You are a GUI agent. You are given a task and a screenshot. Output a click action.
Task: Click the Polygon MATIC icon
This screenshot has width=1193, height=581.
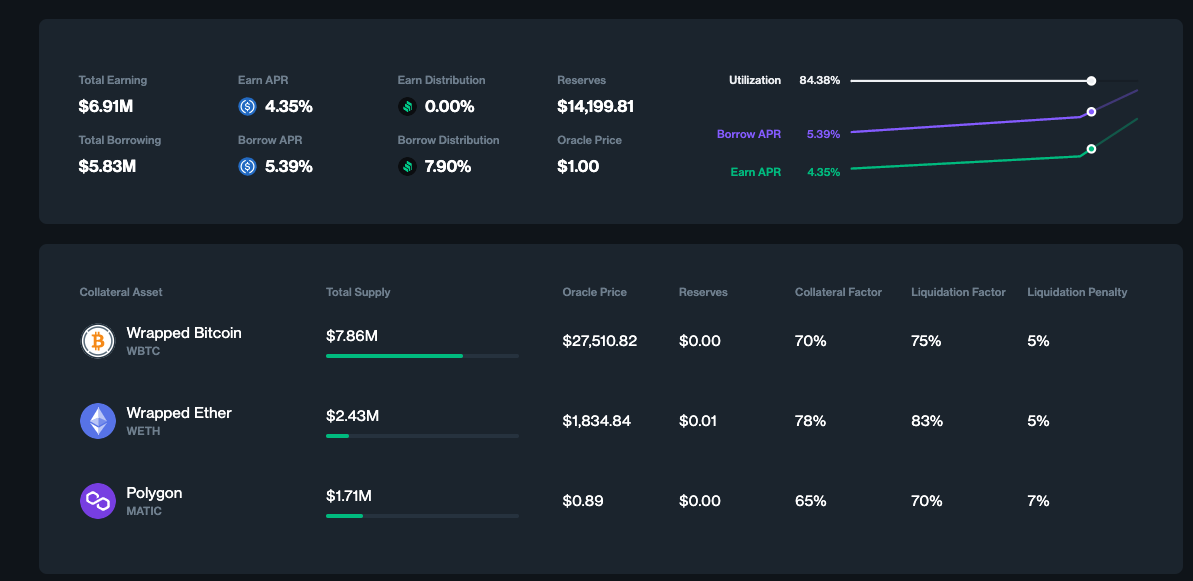pos(98,501)
